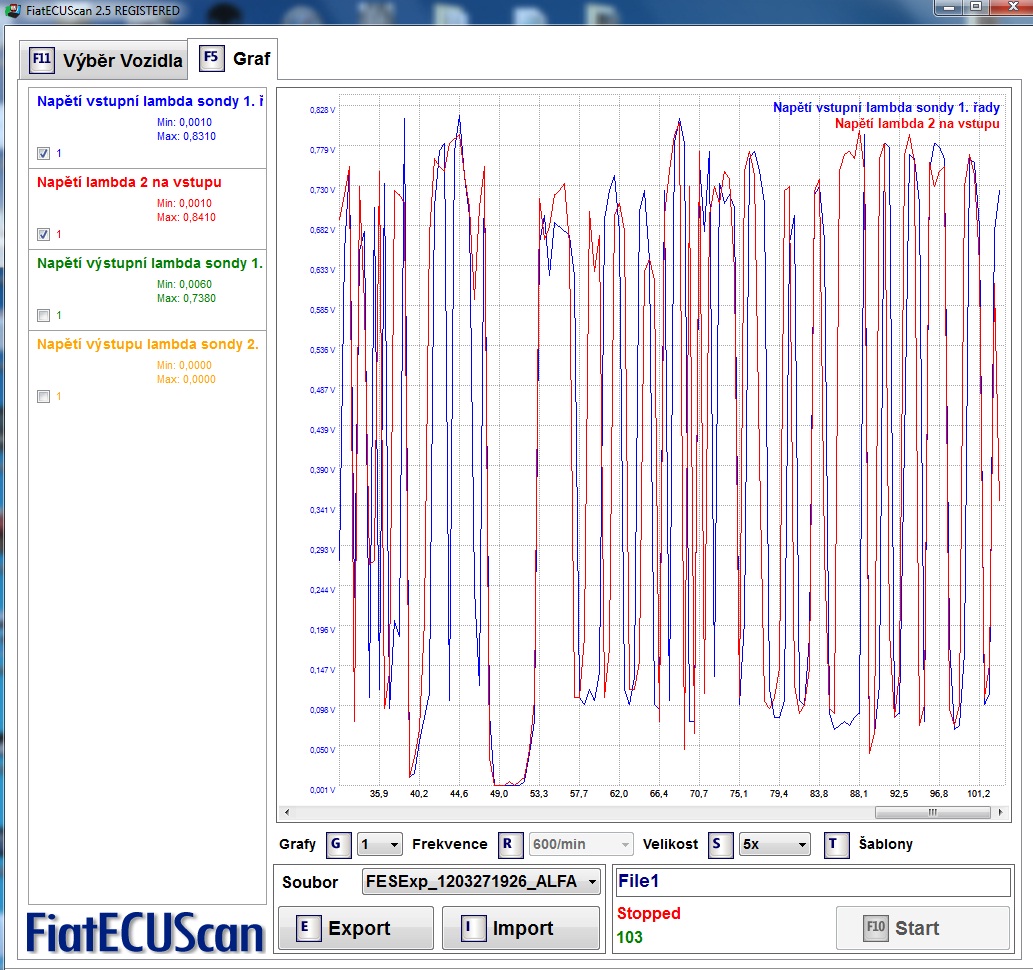Click the F11 key icon for Výběr Vozidla
This screenshot has height=970, width=1033.
[x=42, y=59]
